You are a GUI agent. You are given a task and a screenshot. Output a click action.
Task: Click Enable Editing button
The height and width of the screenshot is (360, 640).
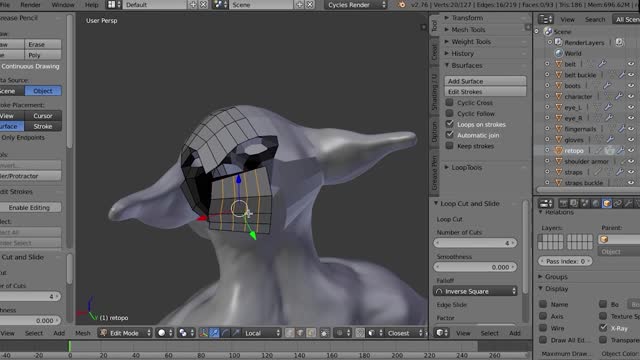pyautogui.click(x=29, y=207)
